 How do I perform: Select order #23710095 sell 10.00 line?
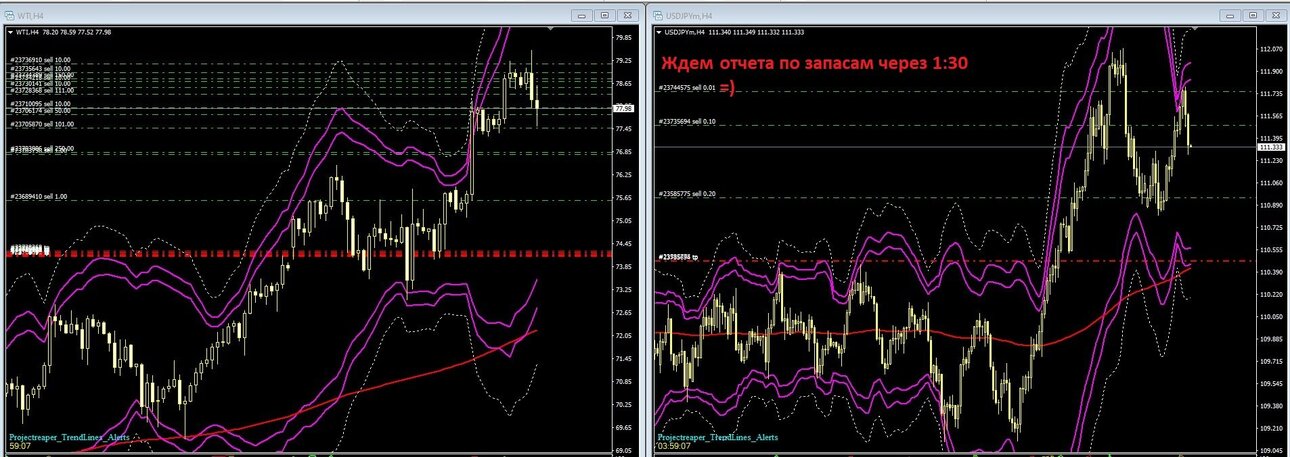(41, 104)
